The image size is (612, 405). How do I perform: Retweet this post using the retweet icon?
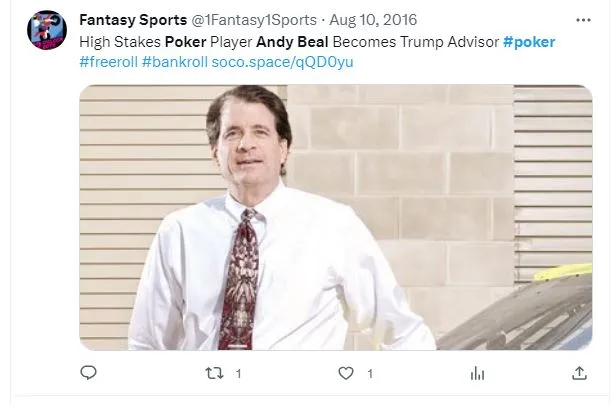click(214, 373)
